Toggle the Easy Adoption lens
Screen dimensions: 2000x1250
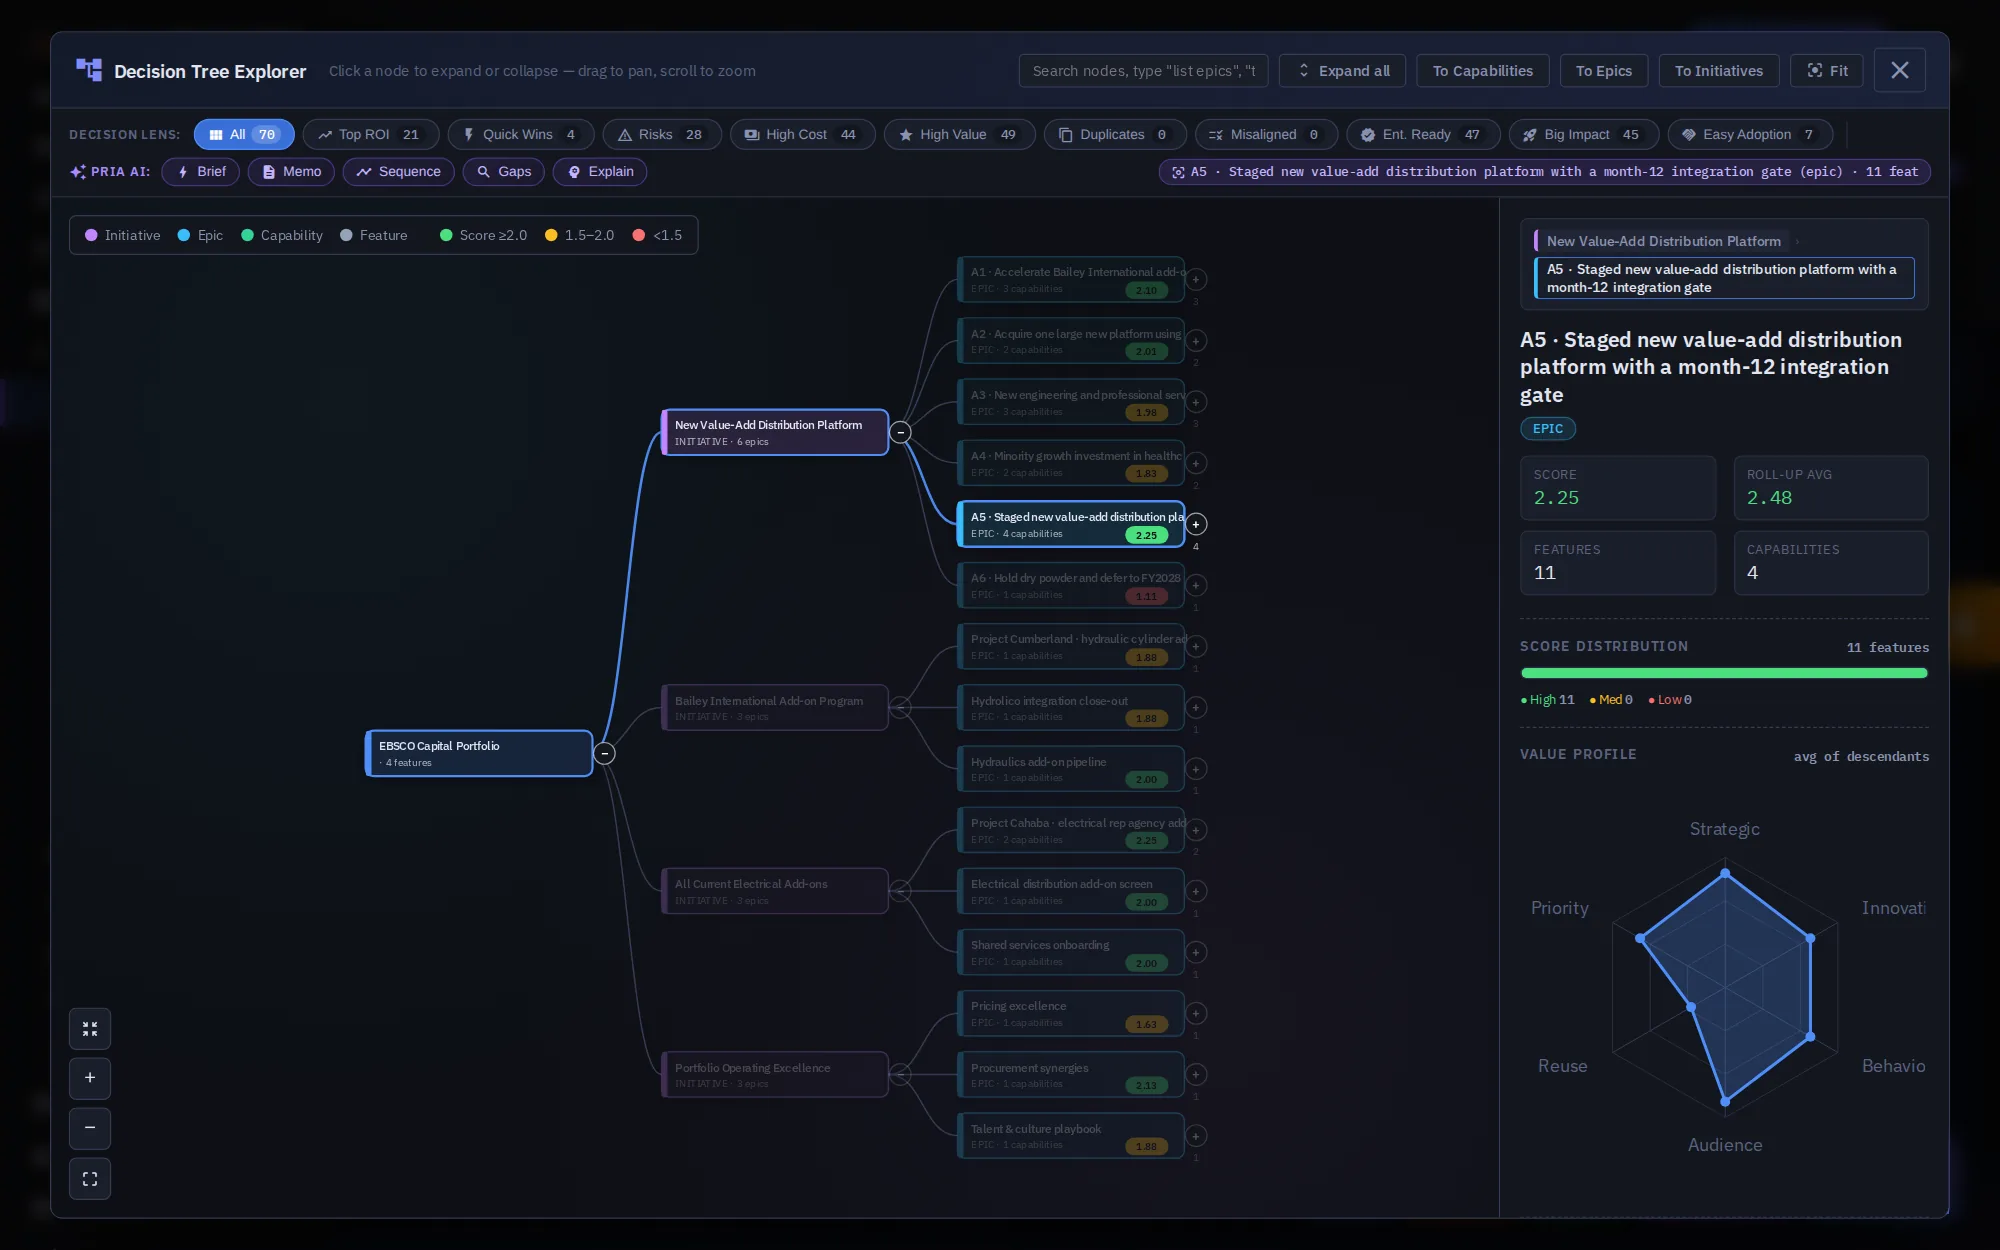pyautogui.click(x=1750, y=134)
